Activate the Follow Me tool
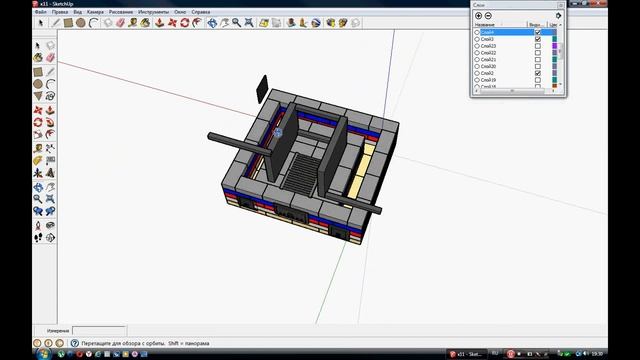 (x=50, y=122)
